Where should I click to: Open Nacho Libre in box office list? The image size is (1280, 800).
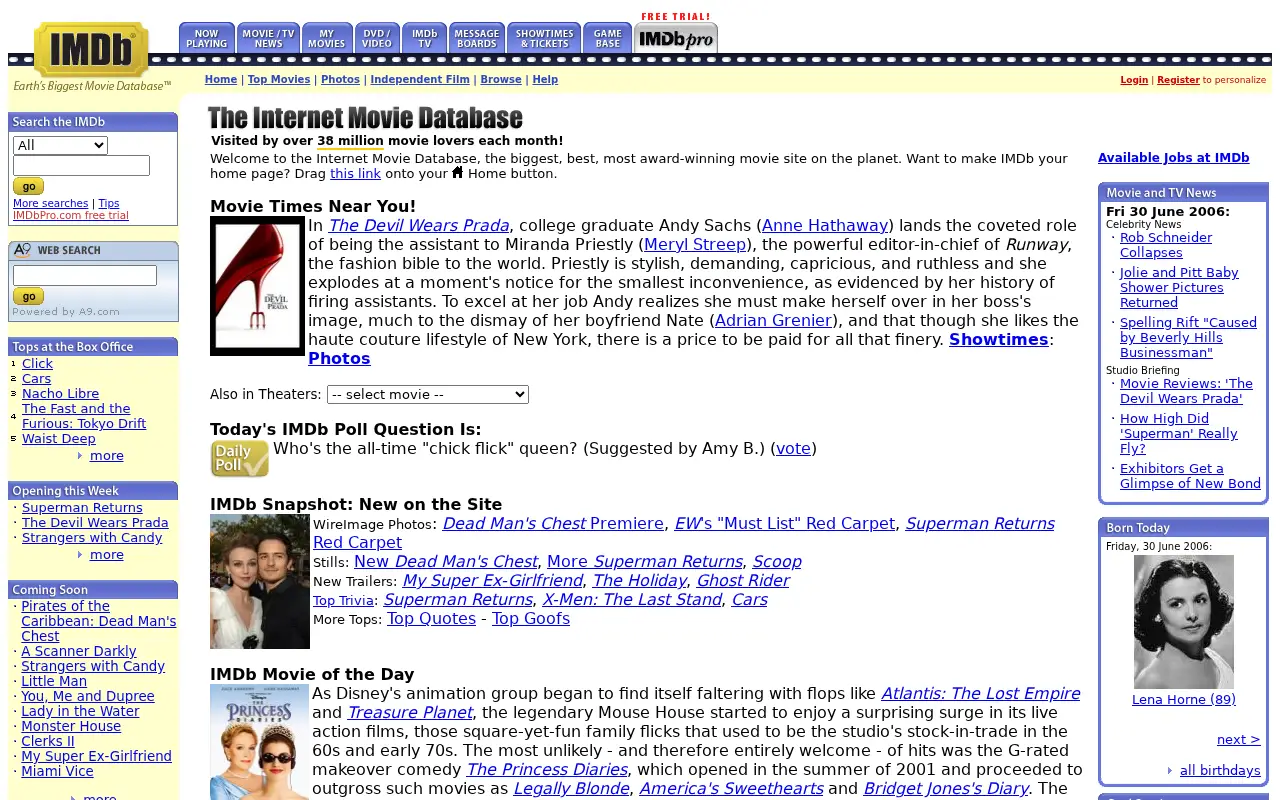[x=61, y=394]
